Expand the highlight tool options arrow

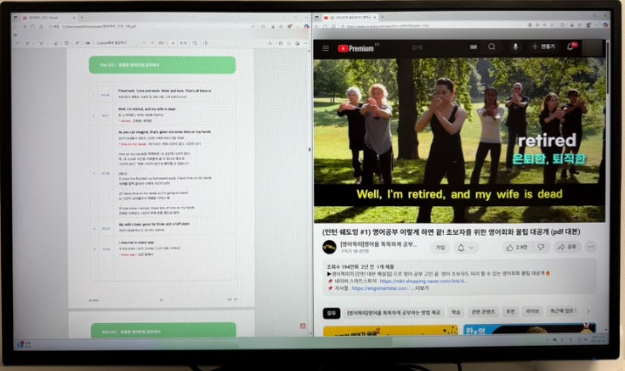pos(33,43)
